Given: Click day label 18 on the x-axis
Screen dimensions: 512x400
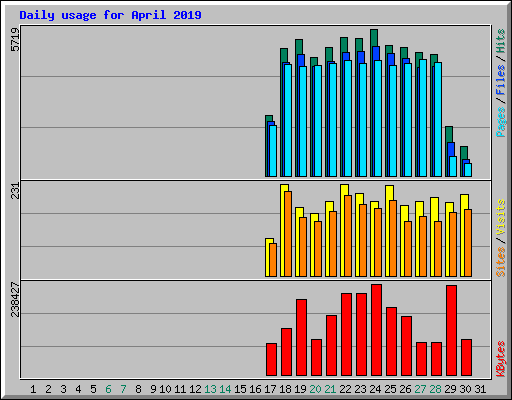Looking at the screenshot, I should pyautogui.click(x=285, y=389).
